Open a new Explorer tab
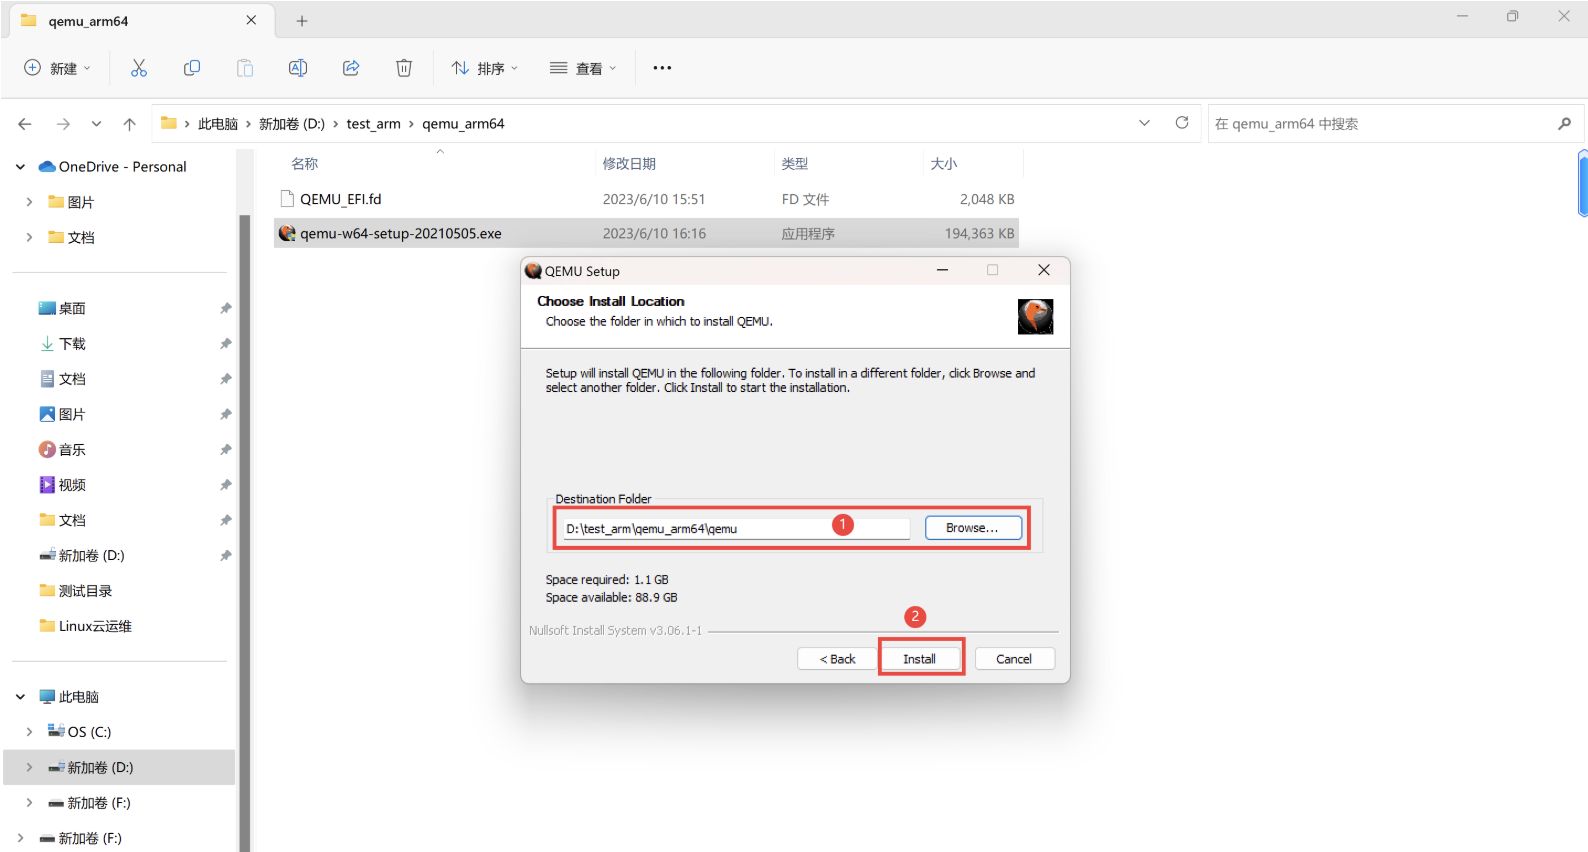This screenshot has width=1588, height=852. click(302, 21)
